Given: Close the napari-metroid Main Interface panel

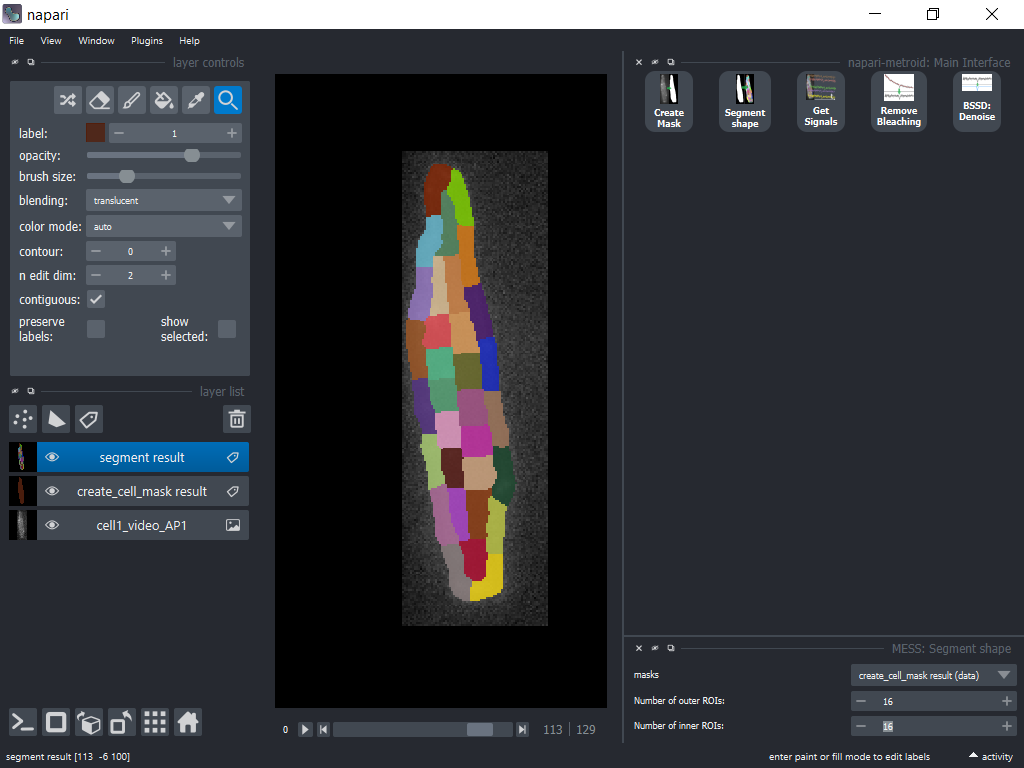Looking at the screenshot, I should (639, 62).
